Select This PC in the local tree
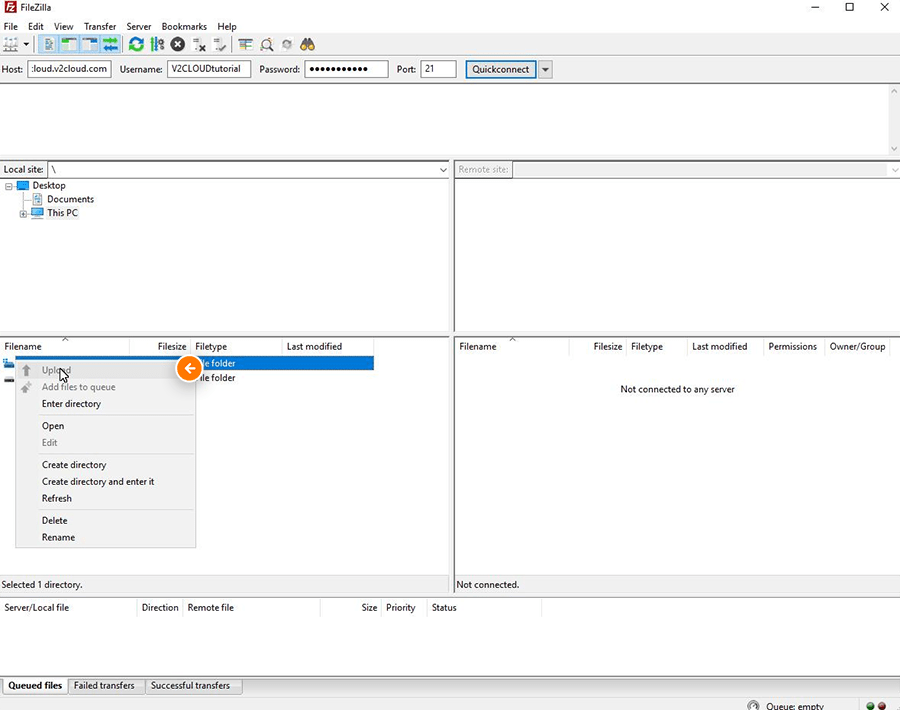 62,213
